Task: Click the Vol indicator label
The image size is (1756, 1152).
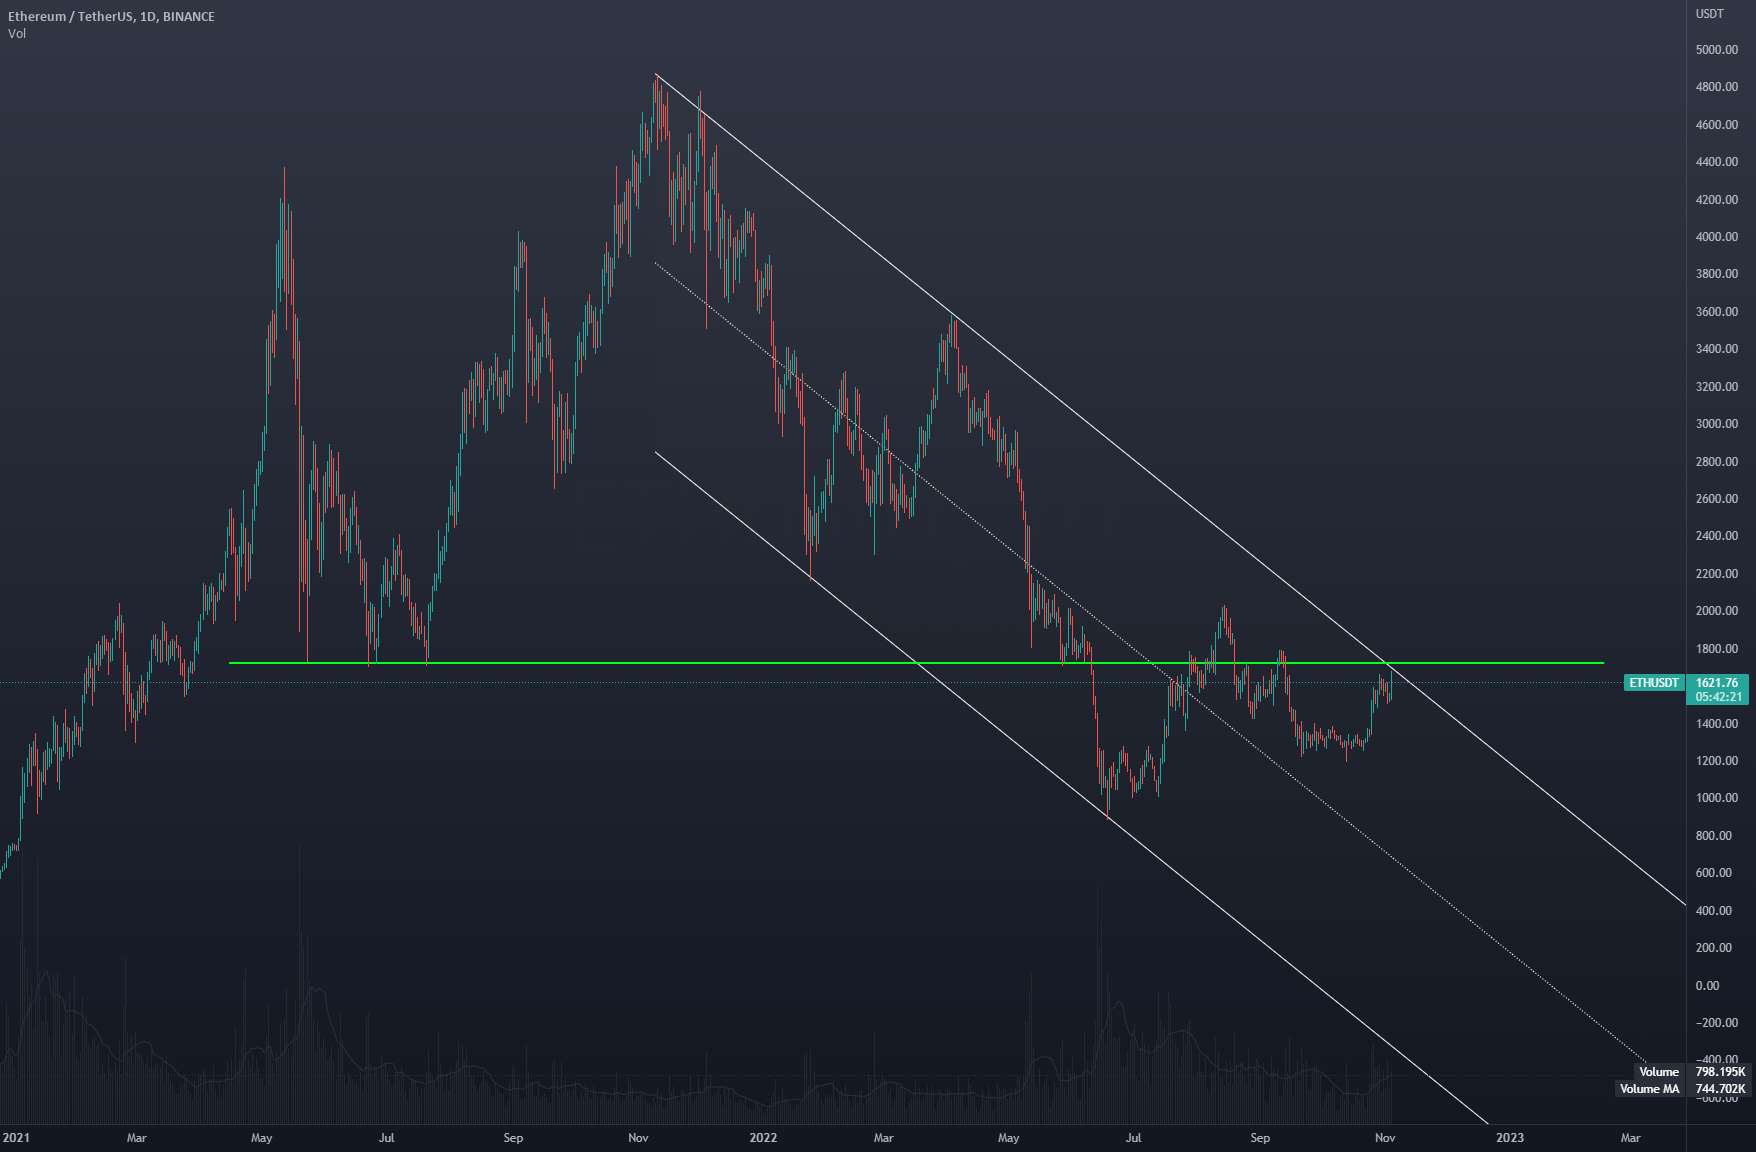Action: click(17, 34)
